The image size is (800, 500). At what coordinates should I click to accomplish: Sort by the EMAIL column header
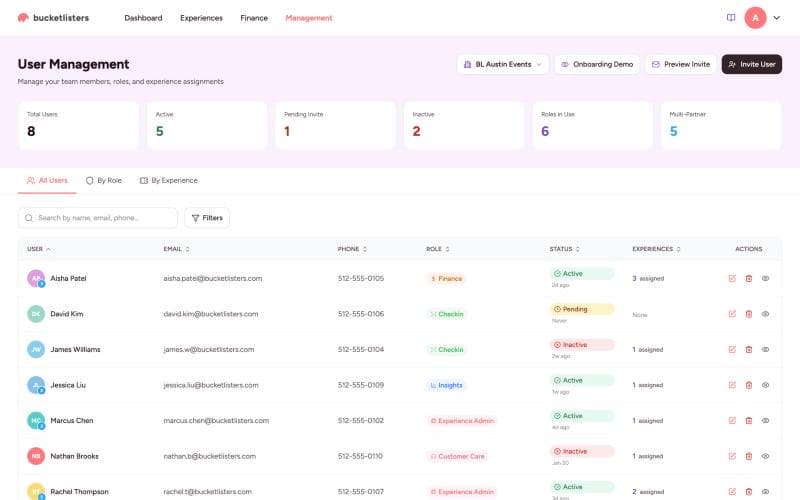point(177,249)
